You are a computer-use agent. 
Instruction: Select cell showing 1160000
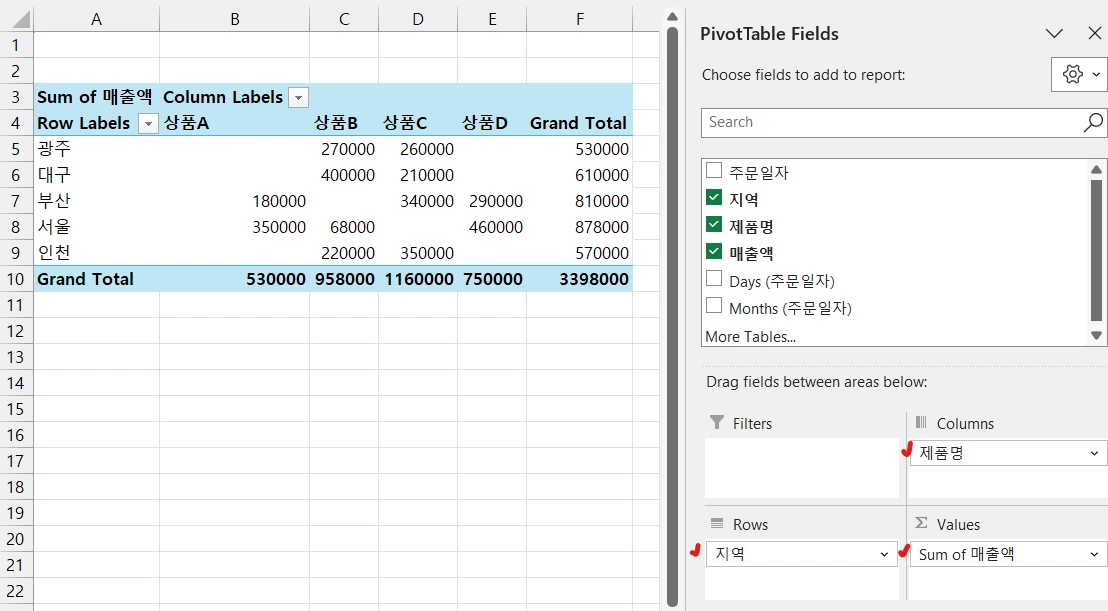point(418,279)
